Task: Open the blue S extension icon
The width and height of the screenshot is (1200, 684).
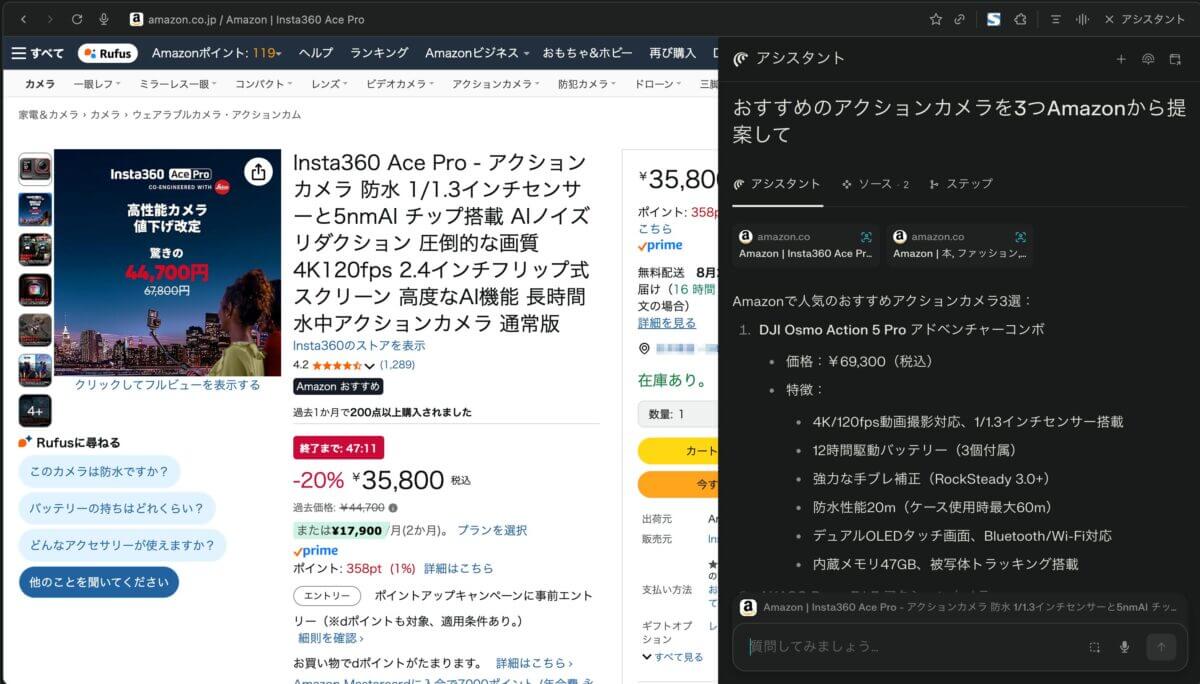Action: tap(993, 19)
